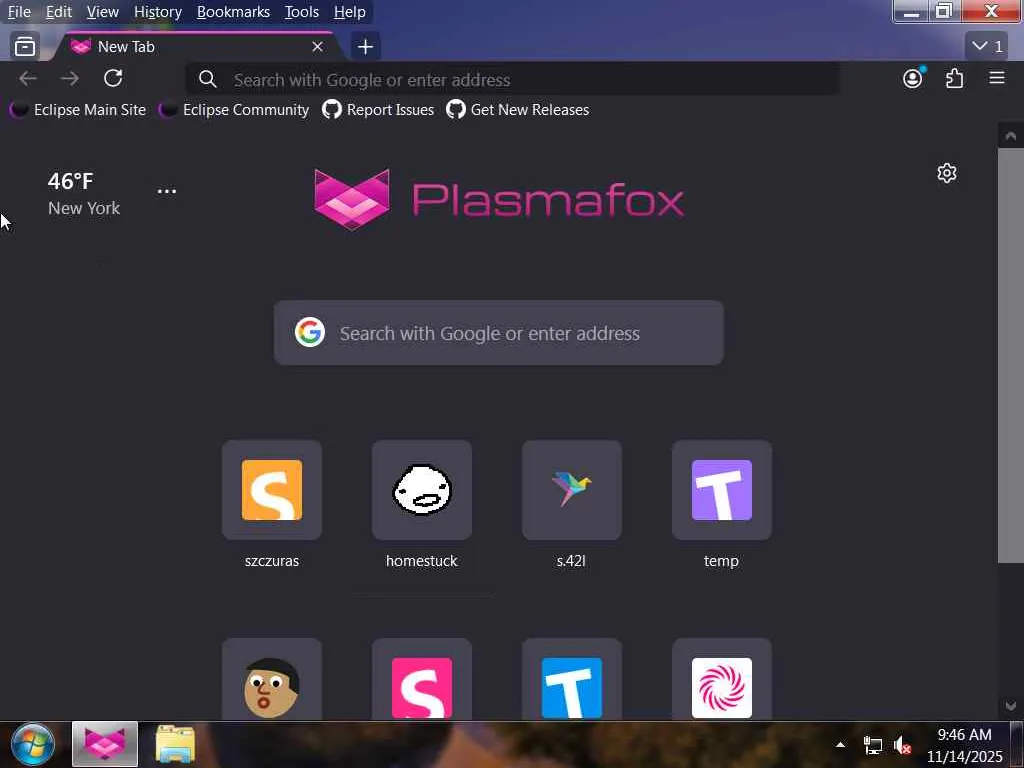Open the weather widget options menu
This screenshot has height=768, width=1024.
coord(167,191)
